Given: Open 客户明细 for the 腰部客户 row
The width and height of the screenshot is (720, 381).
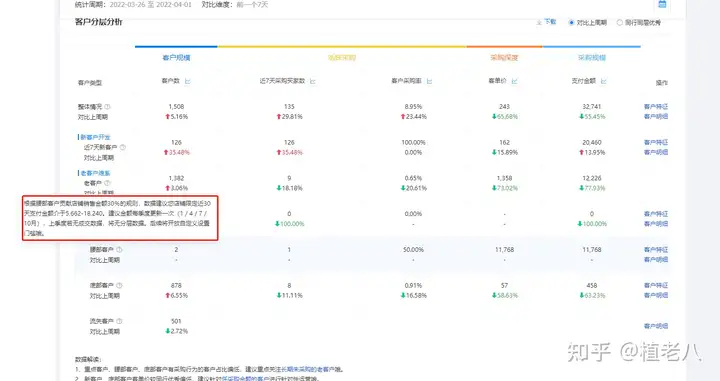Looking at the screenshot, I should click(x=656, y=260).
